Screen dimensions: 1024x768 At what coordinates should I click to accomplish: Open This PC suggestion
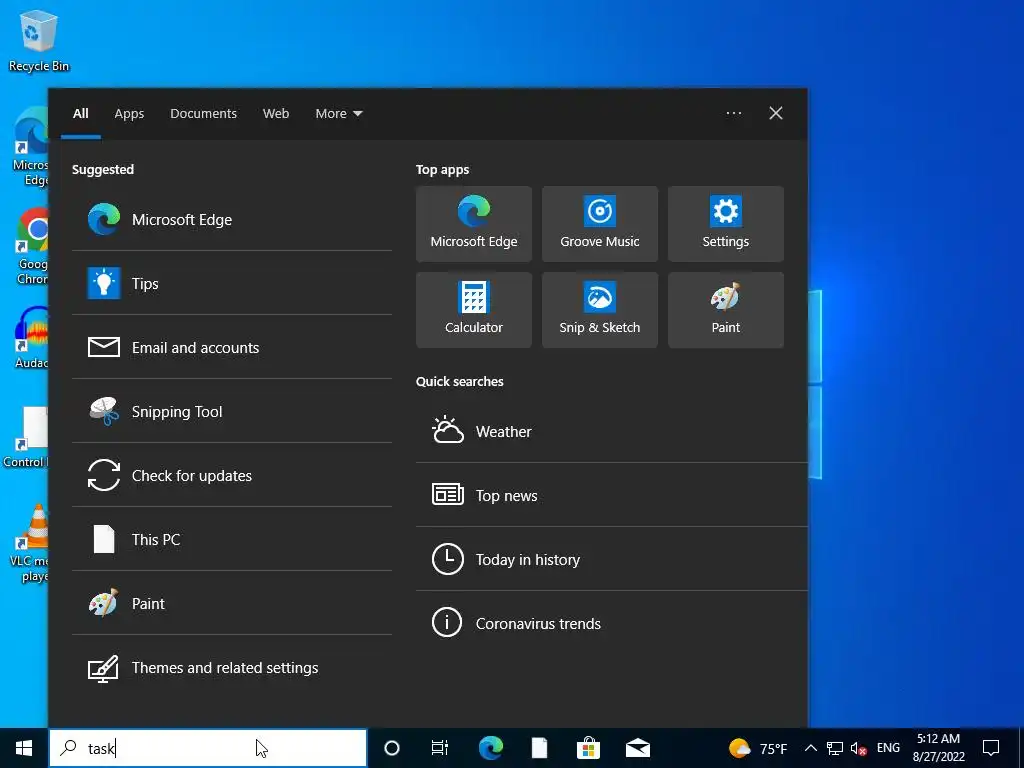coord(231,539)
